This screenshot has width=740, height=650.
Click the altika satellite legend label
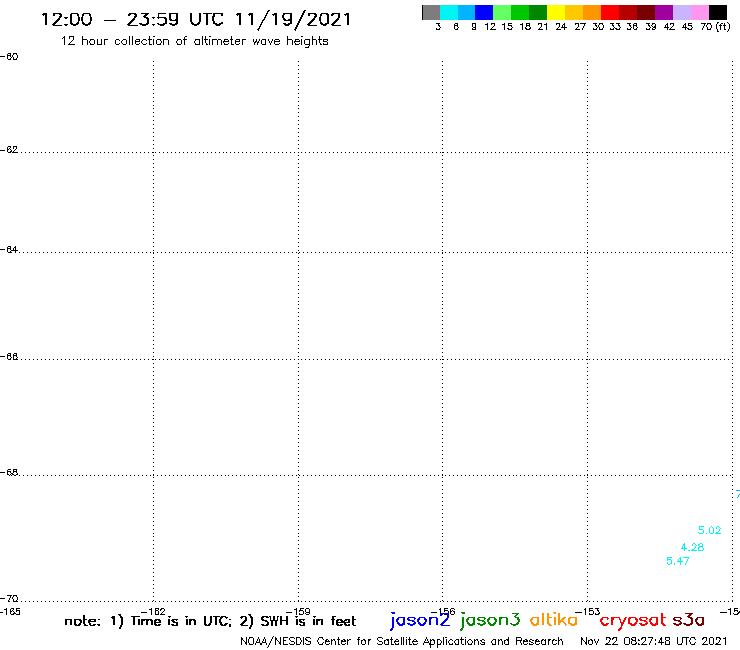554,620
